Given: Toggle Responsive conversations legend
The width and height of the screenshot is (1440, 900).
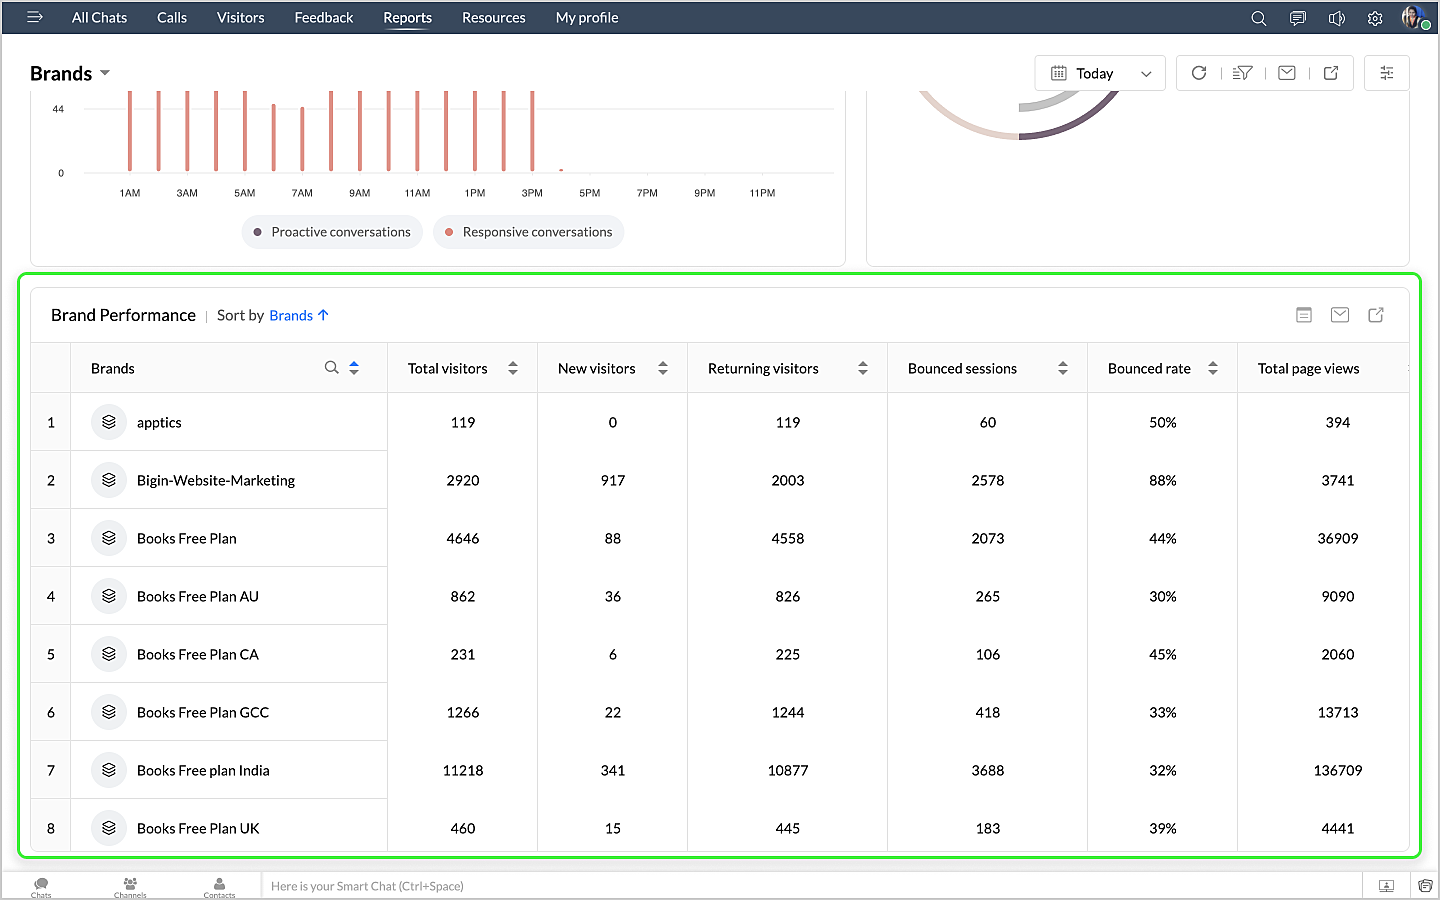Looking at the screenshot, I should 528,232.
